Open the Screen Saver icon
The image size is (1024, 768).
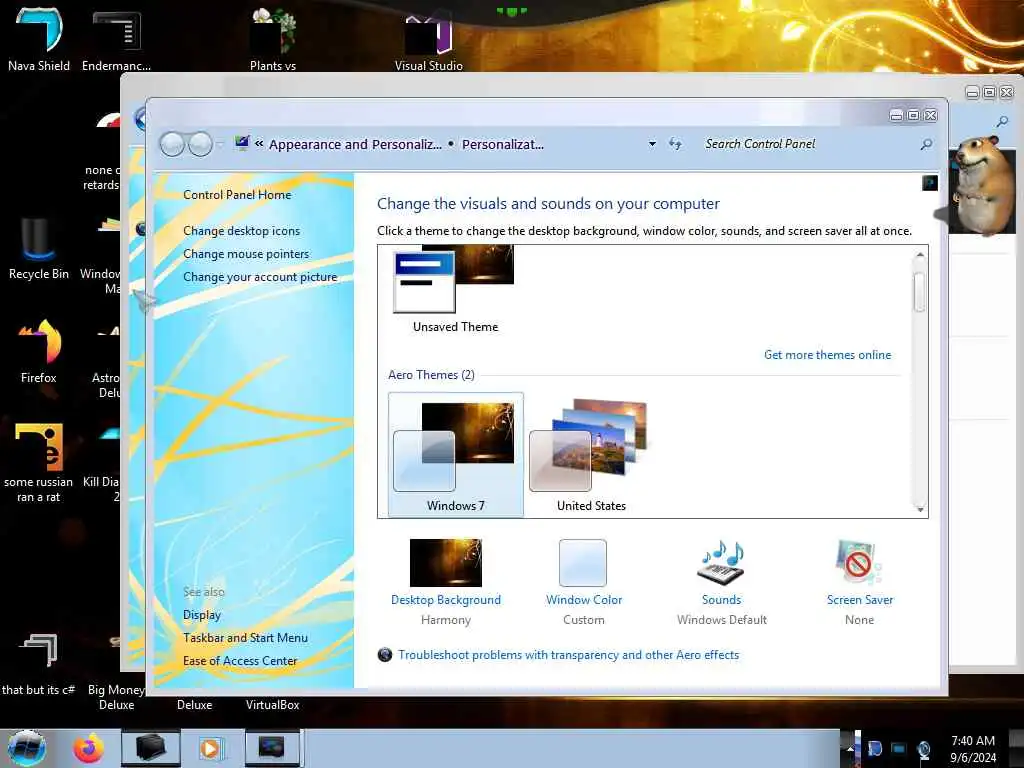coord(859,562)
